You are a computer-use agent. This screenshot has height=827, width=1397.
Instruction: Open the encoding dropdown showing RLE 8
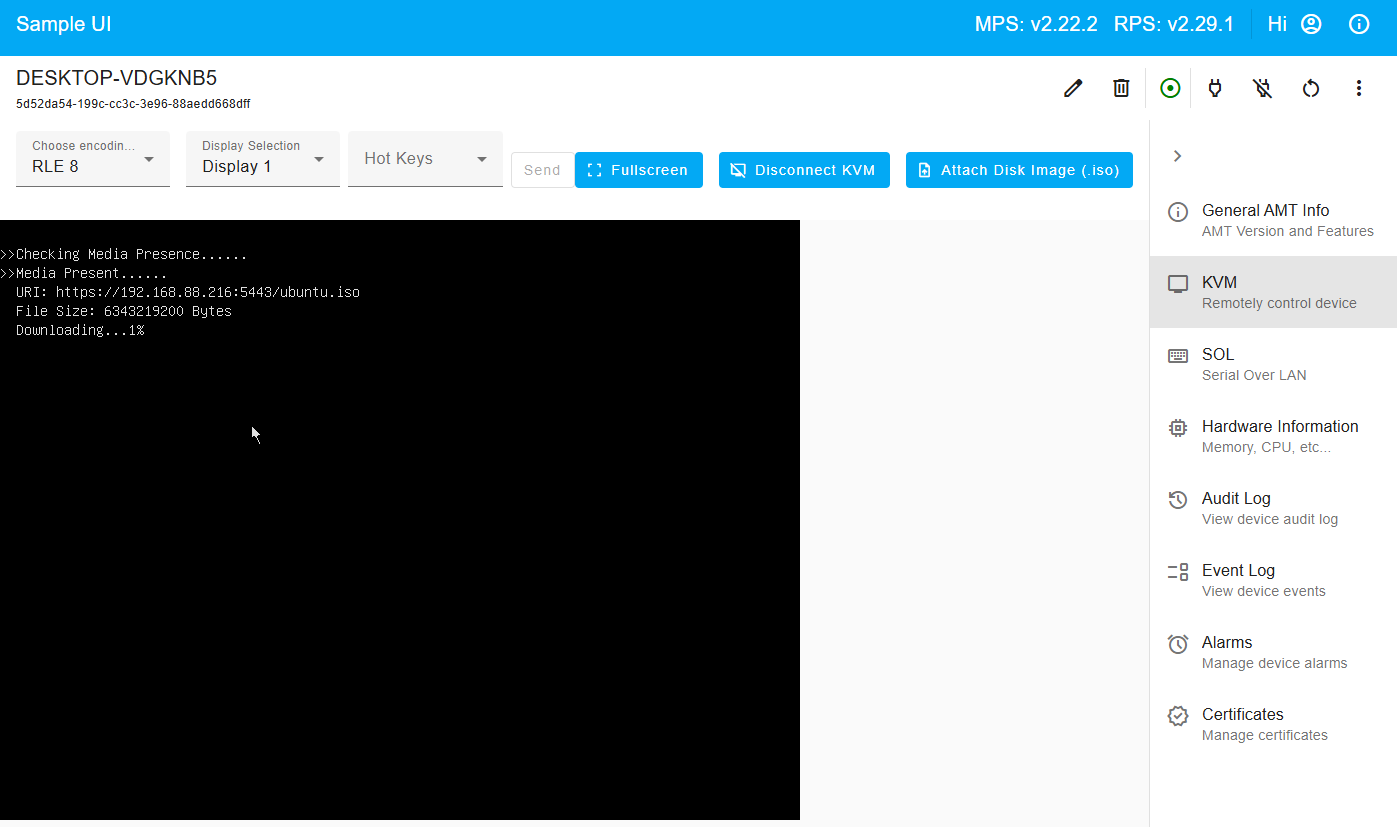[92, 159]
